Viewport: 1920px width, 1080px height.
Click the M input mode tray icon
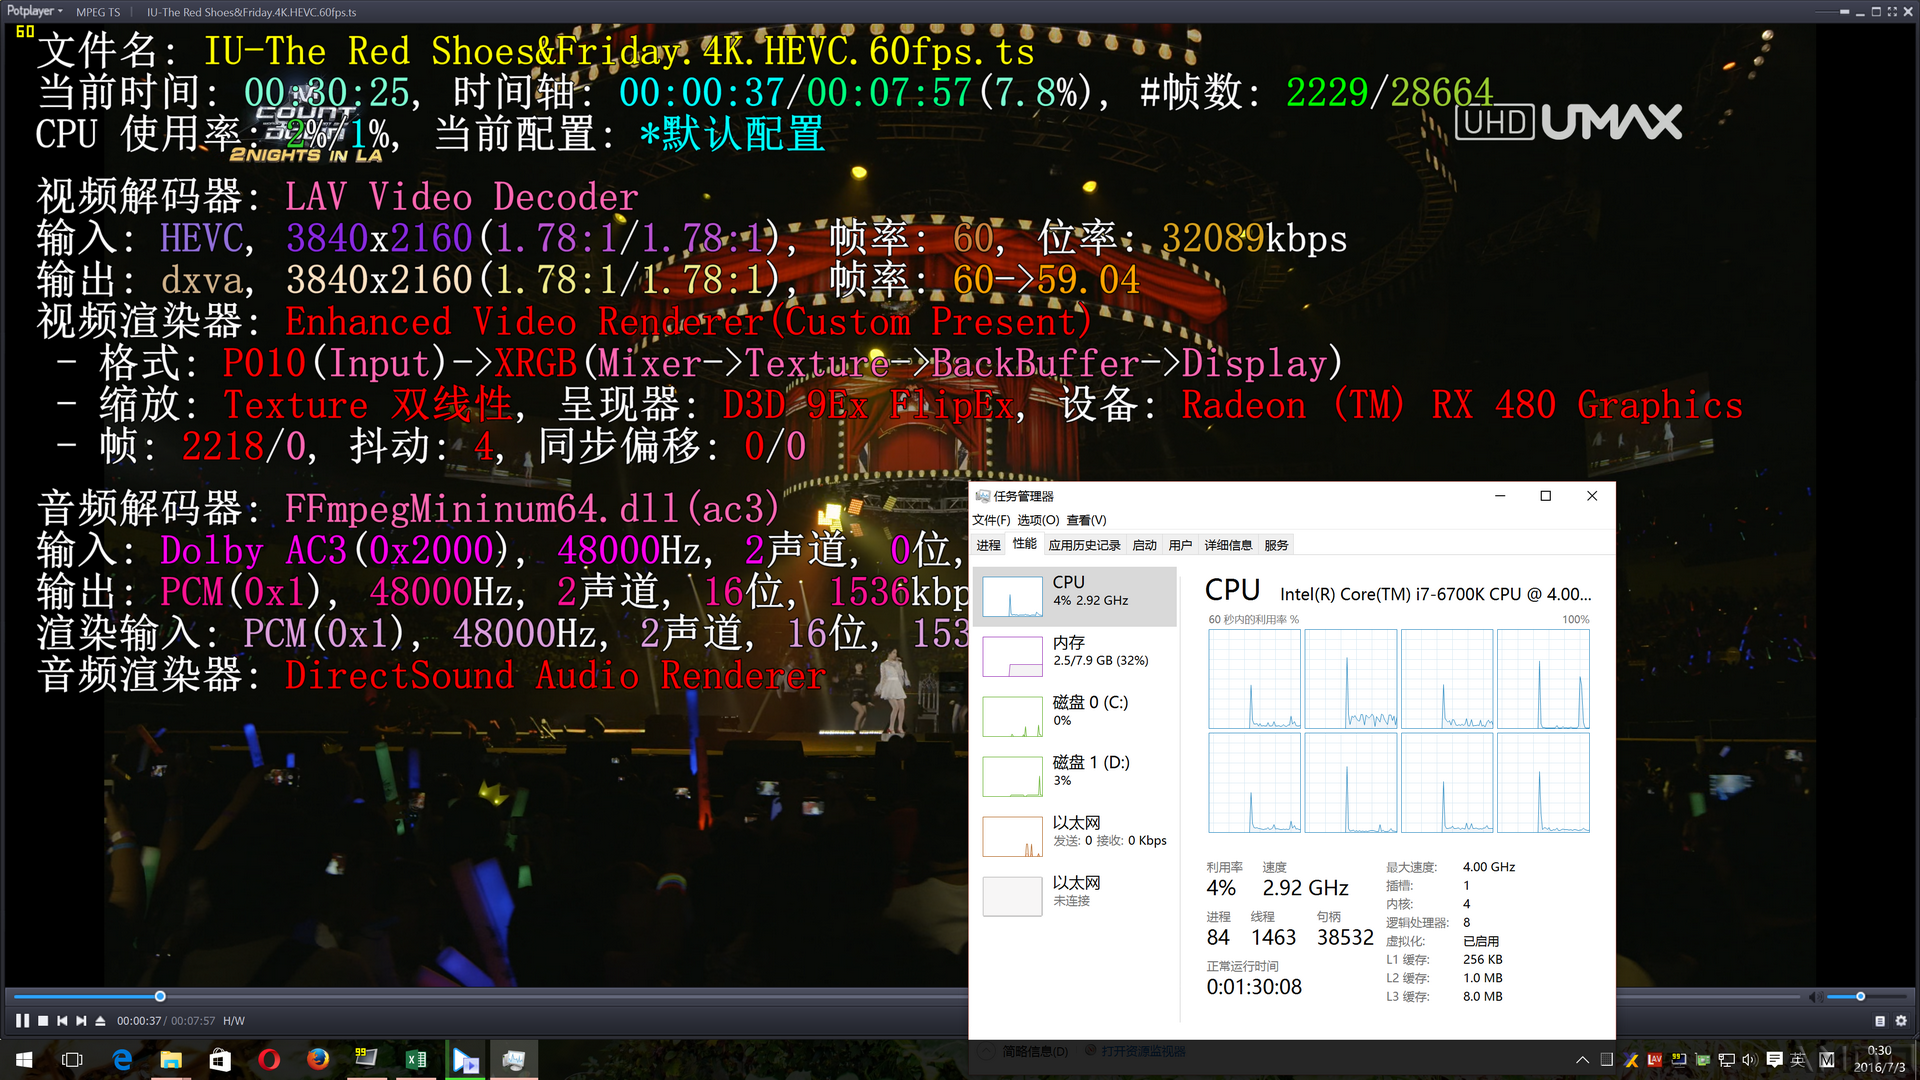(1827, 1060)
